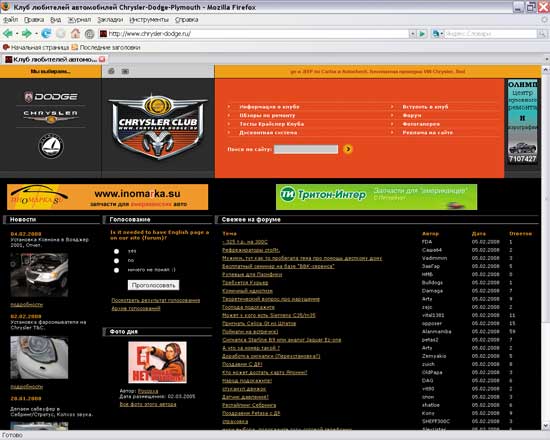
Task: Open Тесты Крайслер Клуба link
Action: tap(272, 124)
